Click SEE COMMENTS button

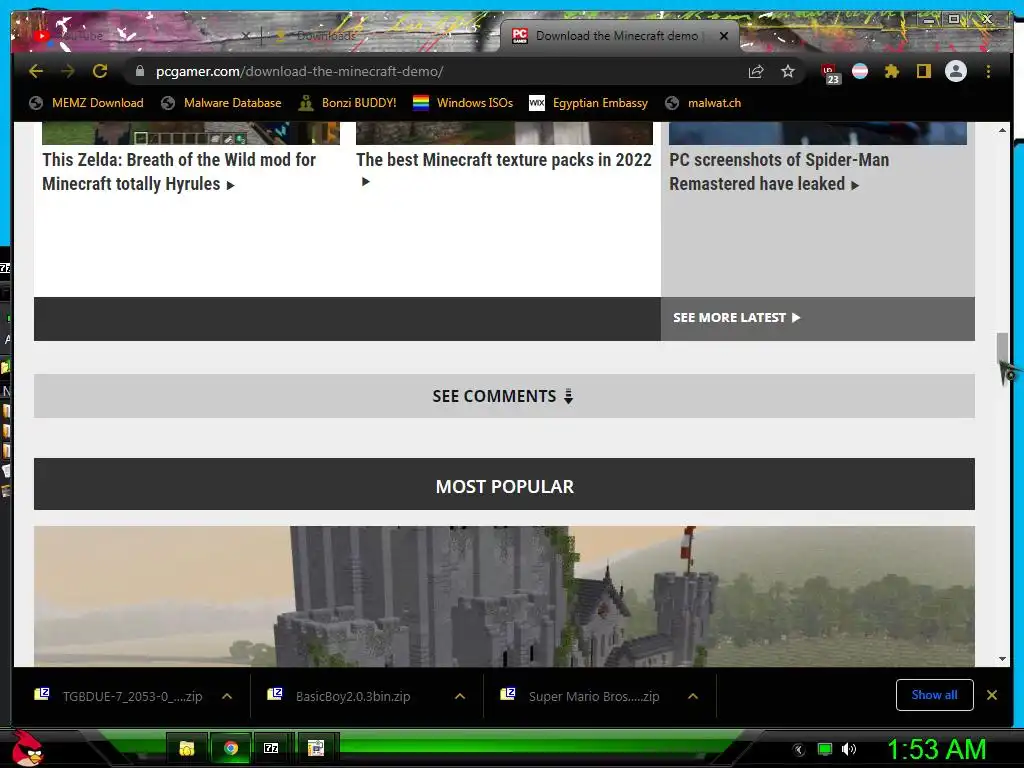[504, 396]
